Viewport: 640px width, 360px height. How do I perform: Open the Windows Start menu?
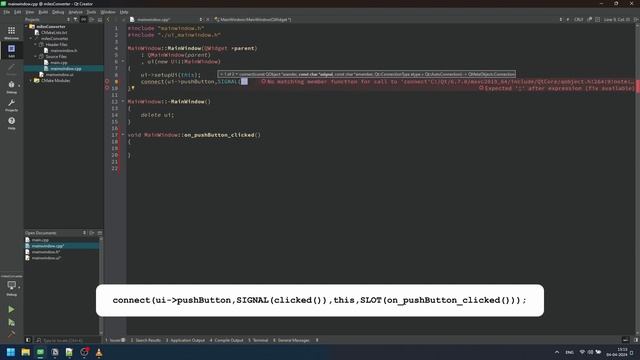tap(11, 352)
